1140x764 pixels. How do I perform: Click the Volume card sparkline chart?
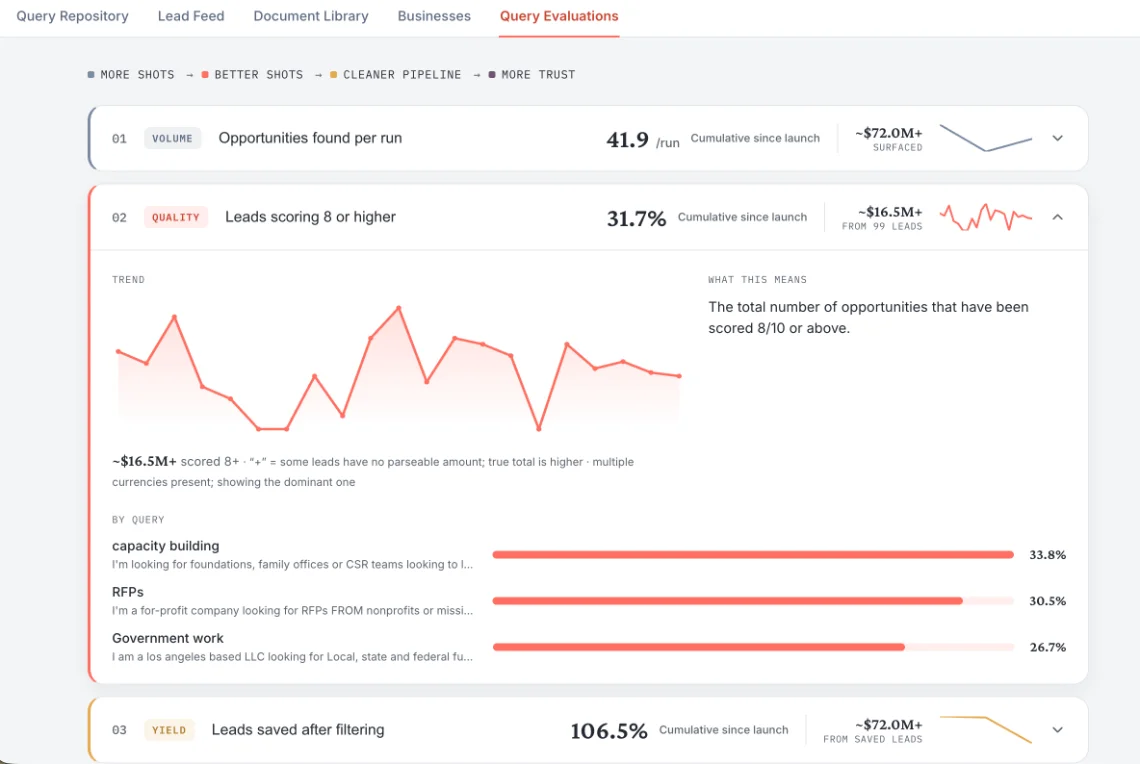pos(986,138)
